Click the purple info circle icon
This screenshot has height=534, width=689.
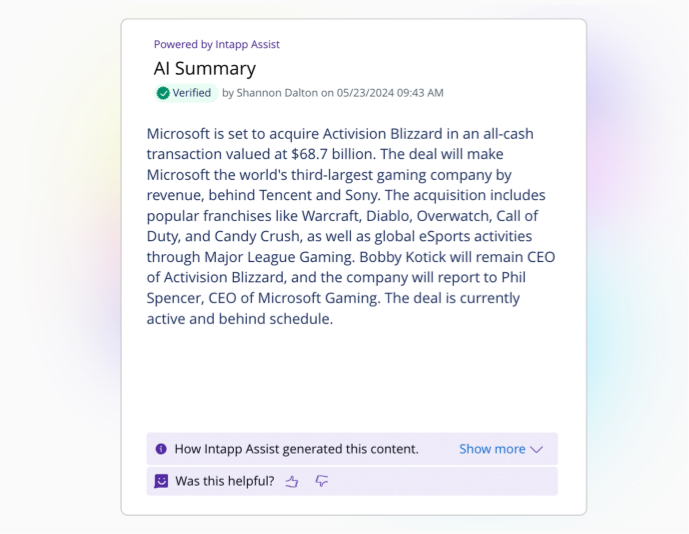point(161,449)
